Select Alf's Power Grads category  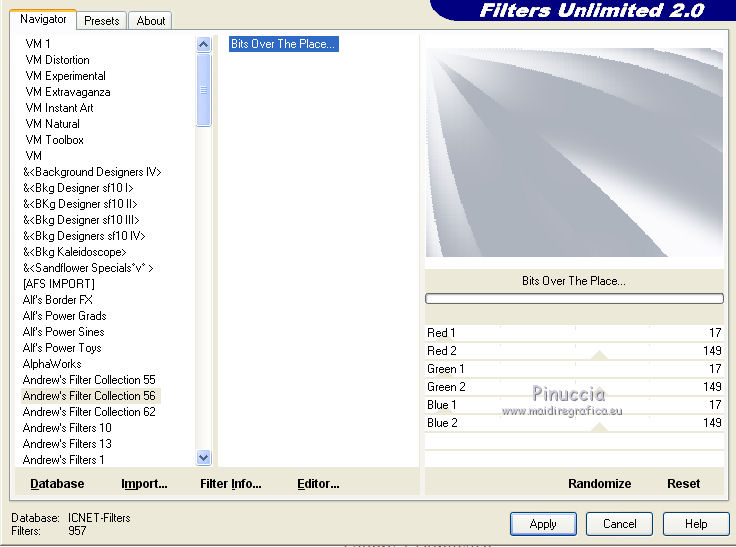[64, 316]
